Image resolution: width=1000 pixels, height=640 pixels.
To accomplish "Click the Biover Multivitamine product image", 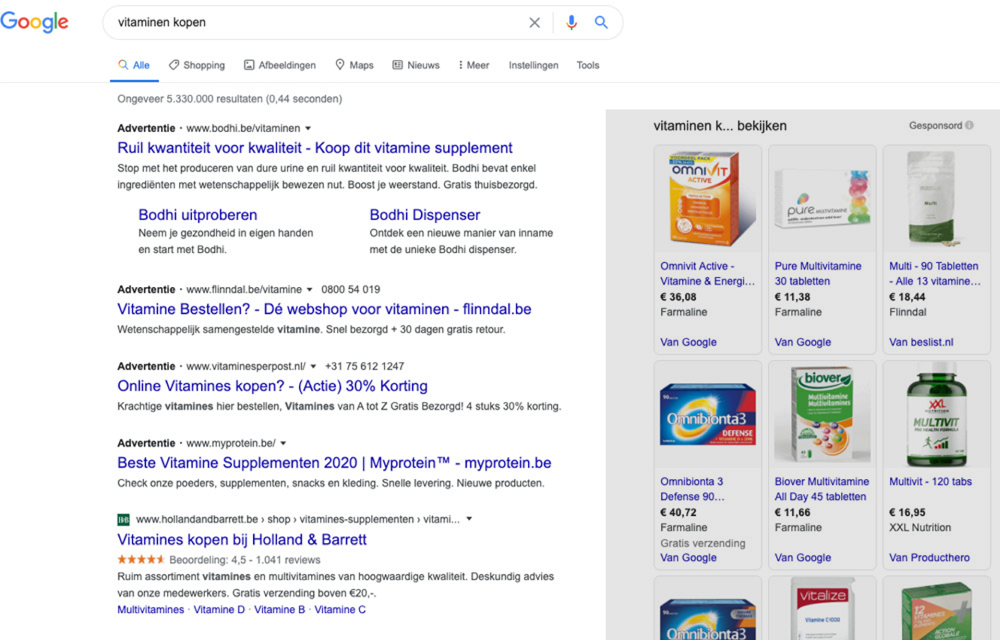I will coord(822,414).
